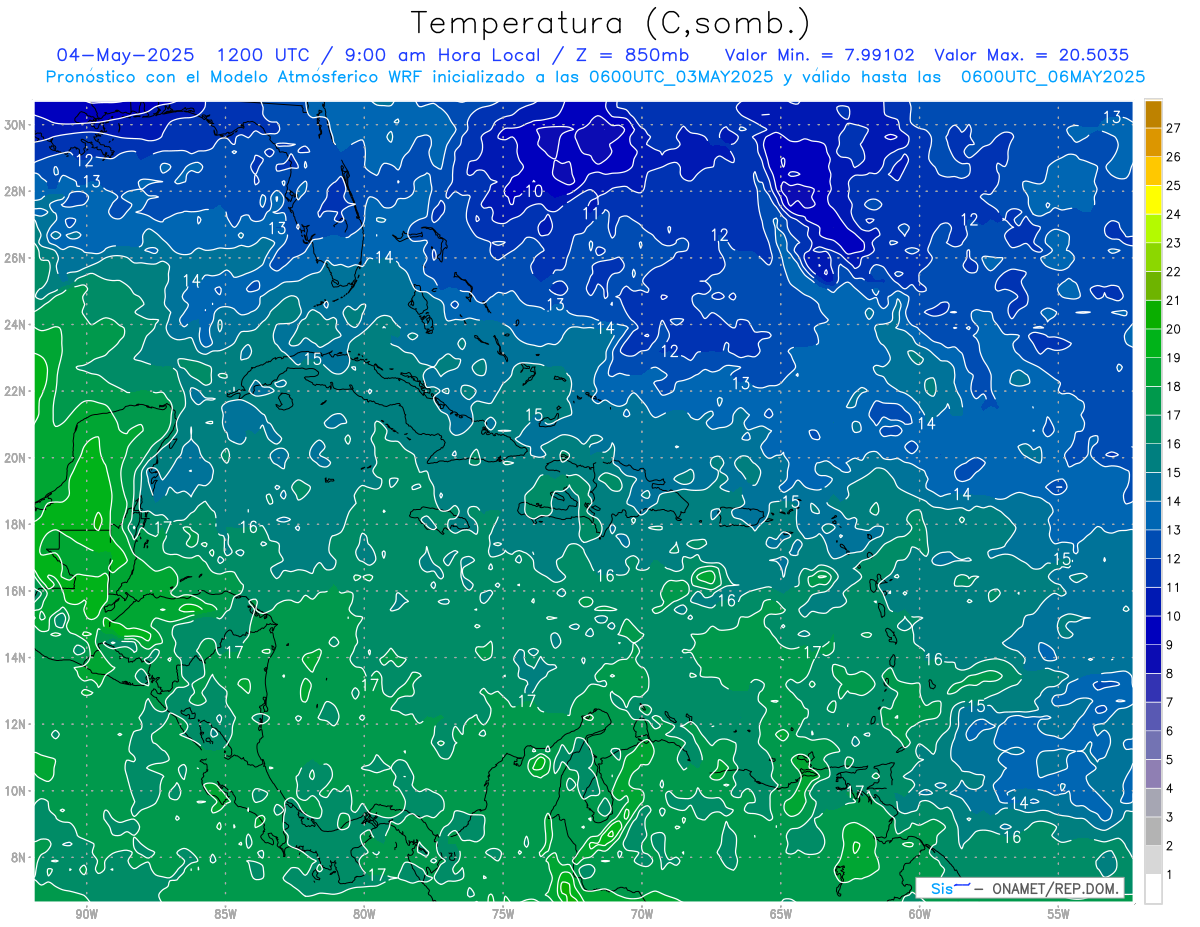Pick the gray colorbar swatch labeled 2
Viewport: 1200px width, 927px height.
coord(1153,832)
